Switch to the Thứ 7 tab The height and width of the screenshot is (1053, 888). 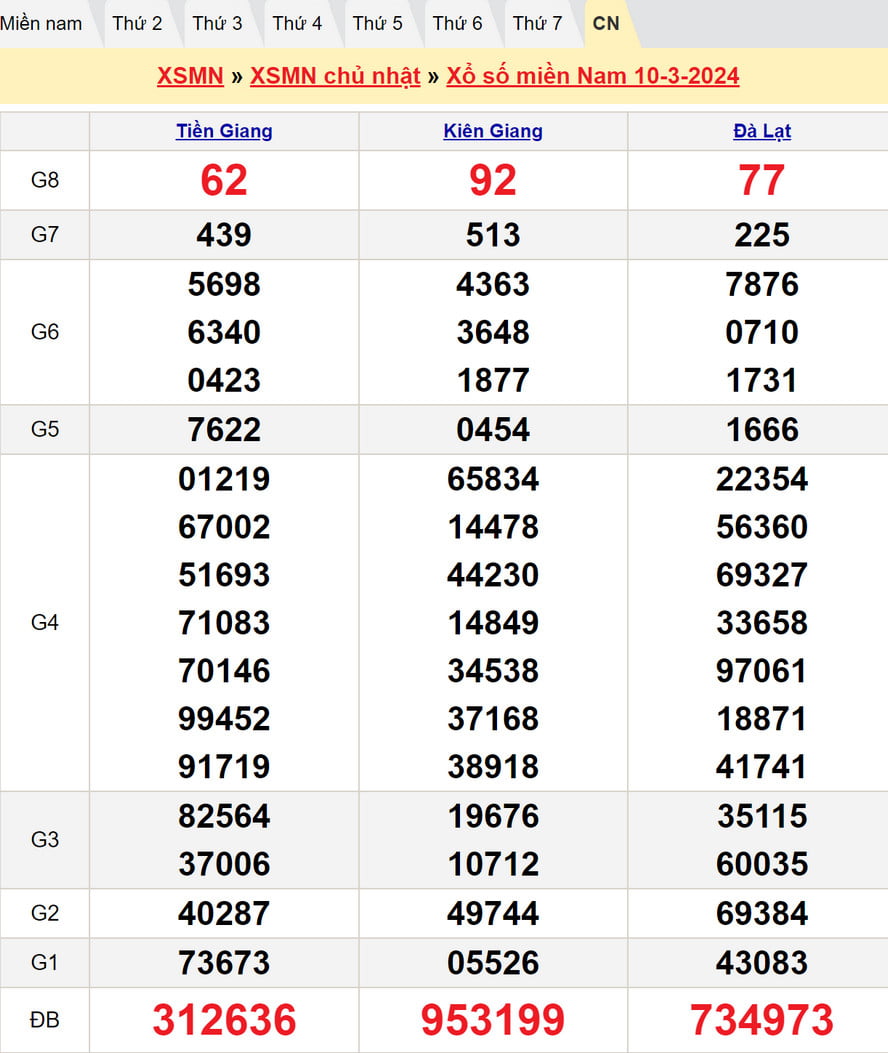tap(537, 23)
